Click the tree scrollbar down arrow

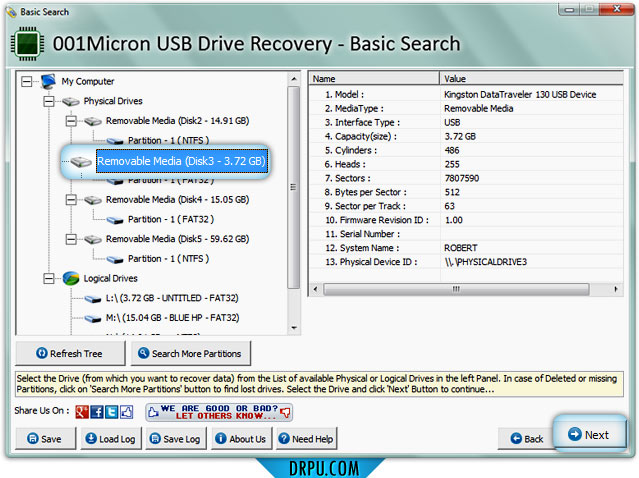click(294, 328)
